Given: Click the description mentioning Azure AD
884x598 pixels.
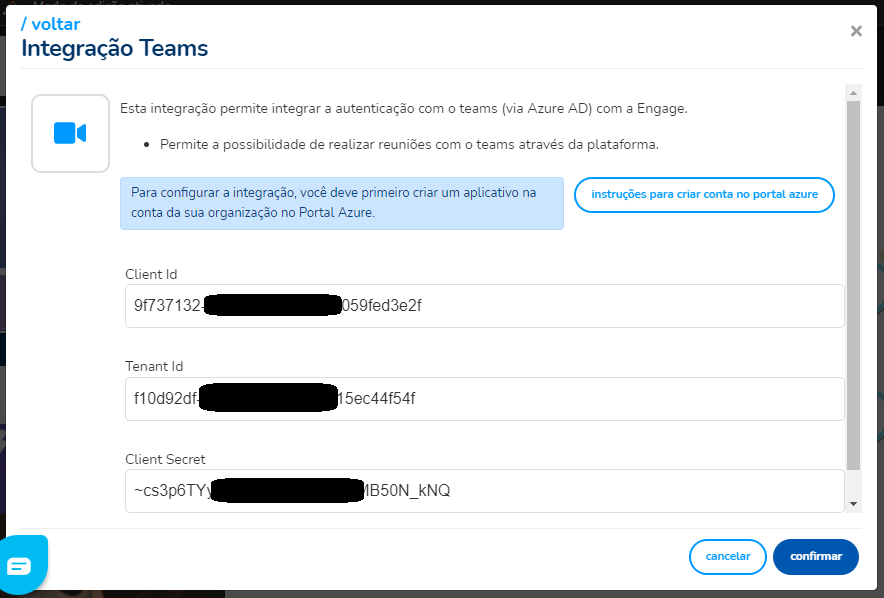Looking at the screenshot, I should (x=404, y=109).
